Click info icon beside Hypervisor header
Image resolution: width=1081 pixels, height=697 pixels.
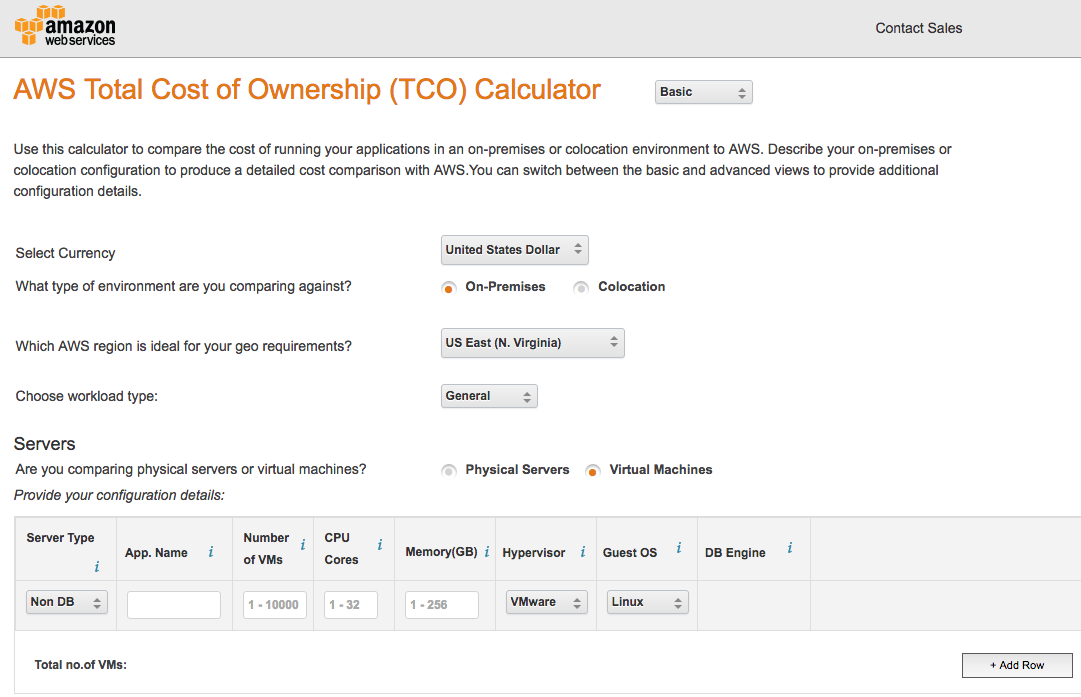[583, 552]
